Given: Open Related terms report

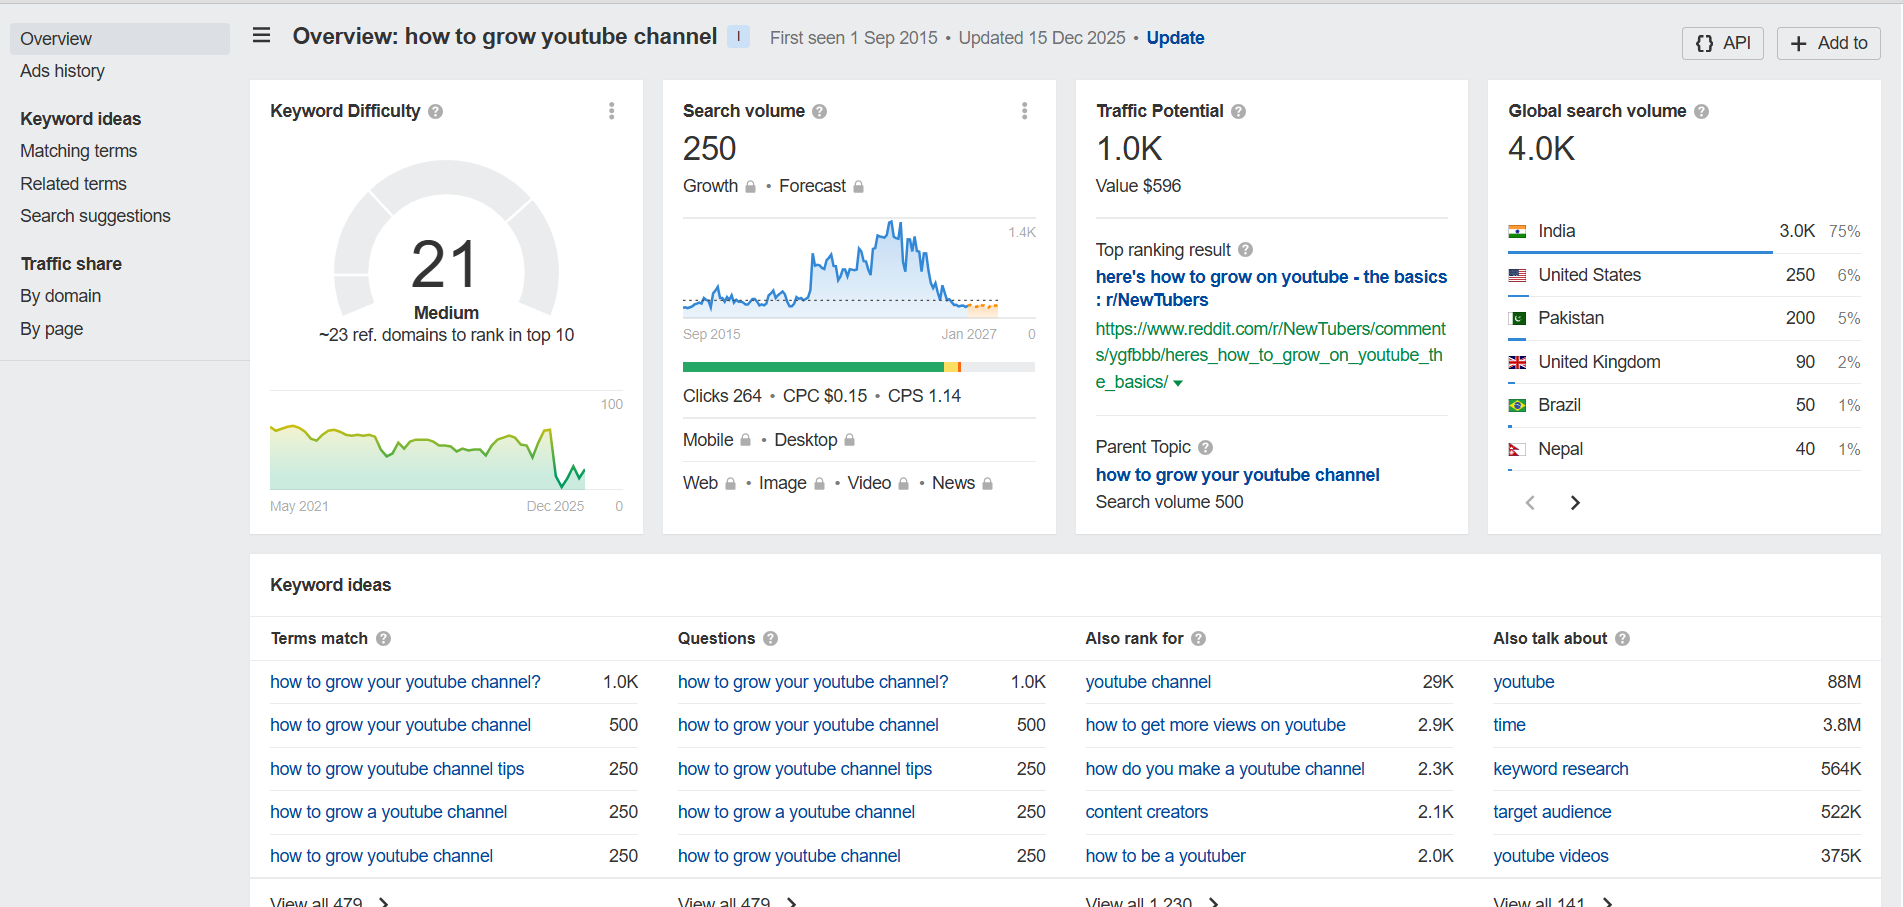Looking at the screenshot, I should 73,184.
